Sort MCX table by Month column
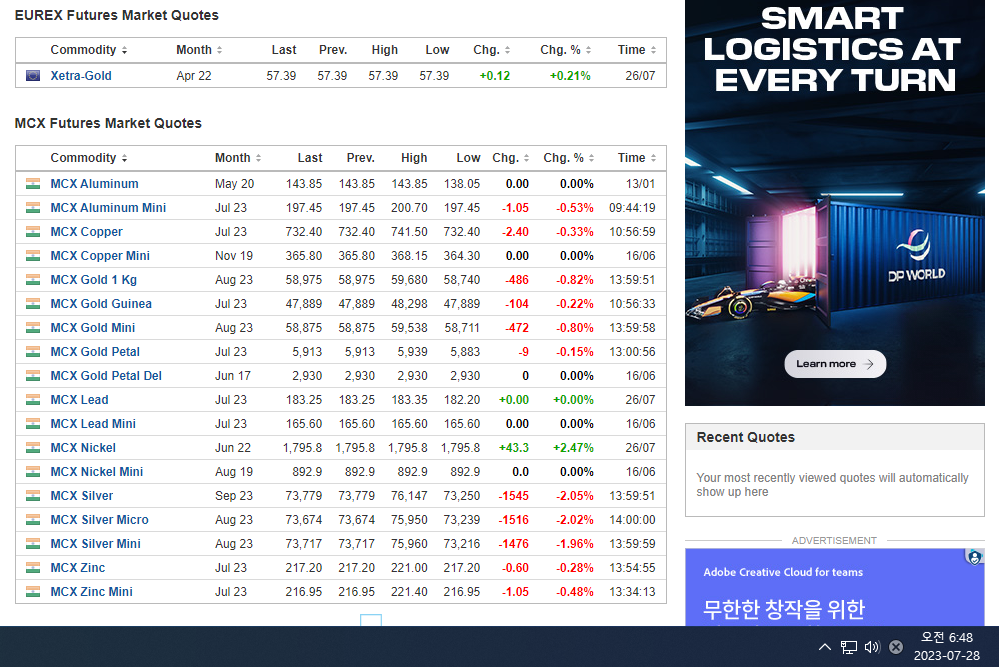999x667 pixels. (x=238, y=158)
